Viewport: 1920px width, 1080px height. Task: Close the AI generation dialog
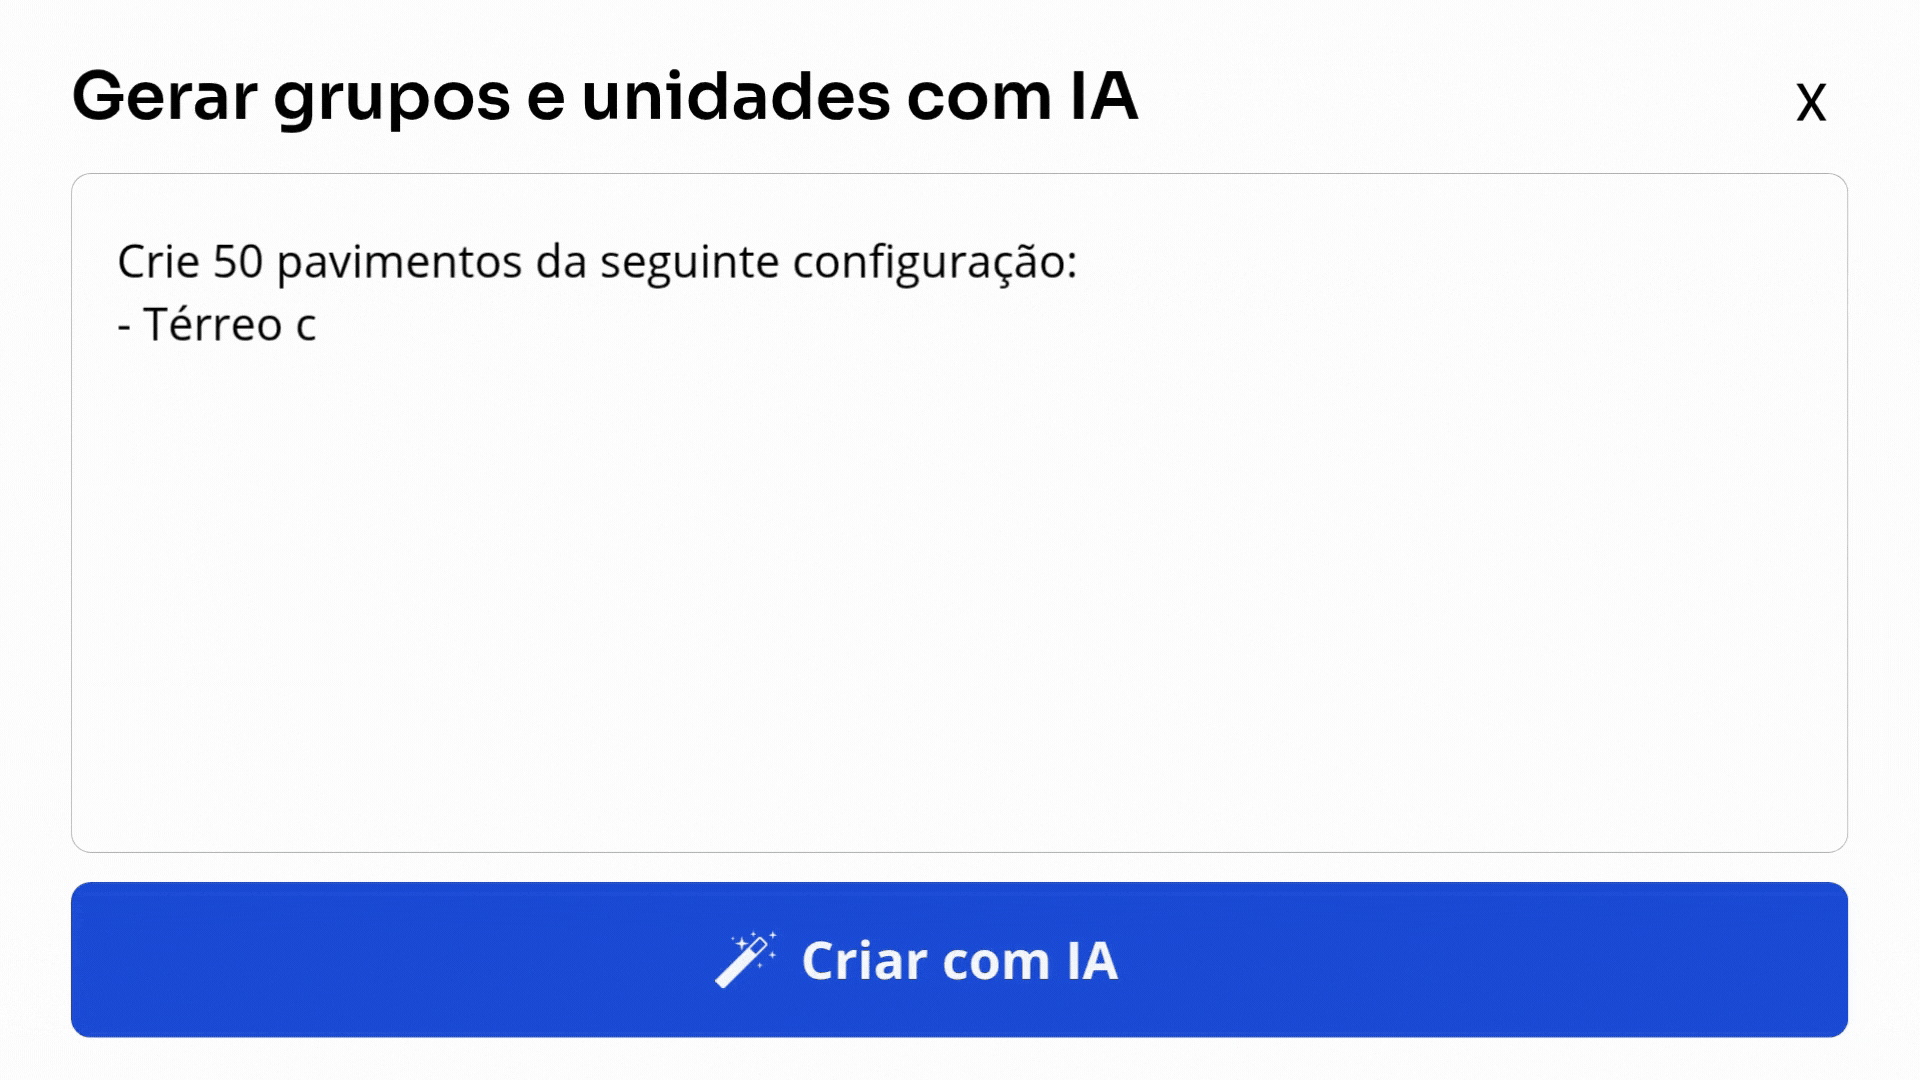1810,102
